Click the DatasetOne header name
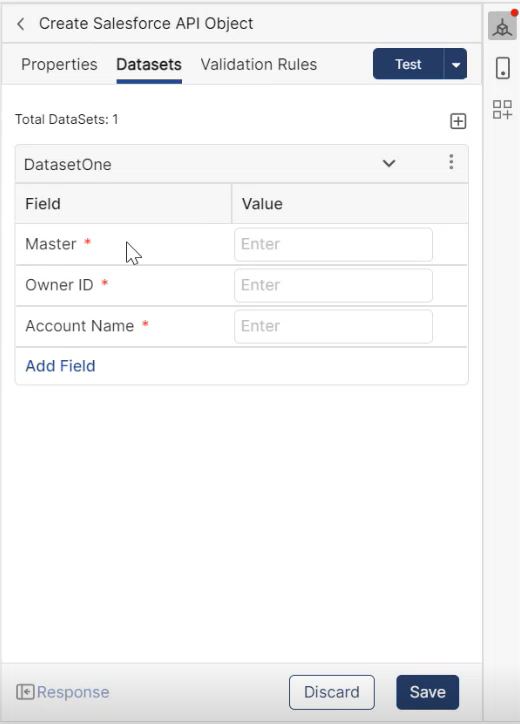The width and height of the screenshot is (520, 724). [x=68, y=164]
